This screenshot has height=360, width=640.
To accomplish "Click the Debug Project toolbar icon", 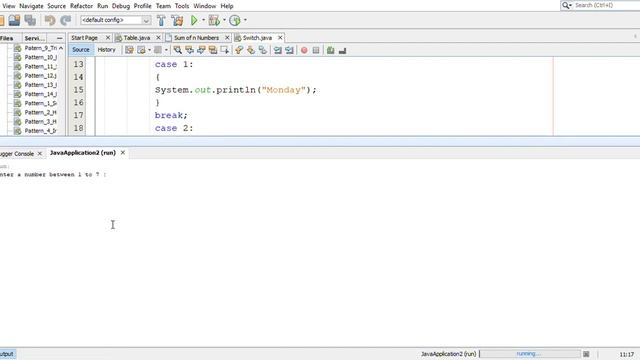I will (x=214, y=20).
